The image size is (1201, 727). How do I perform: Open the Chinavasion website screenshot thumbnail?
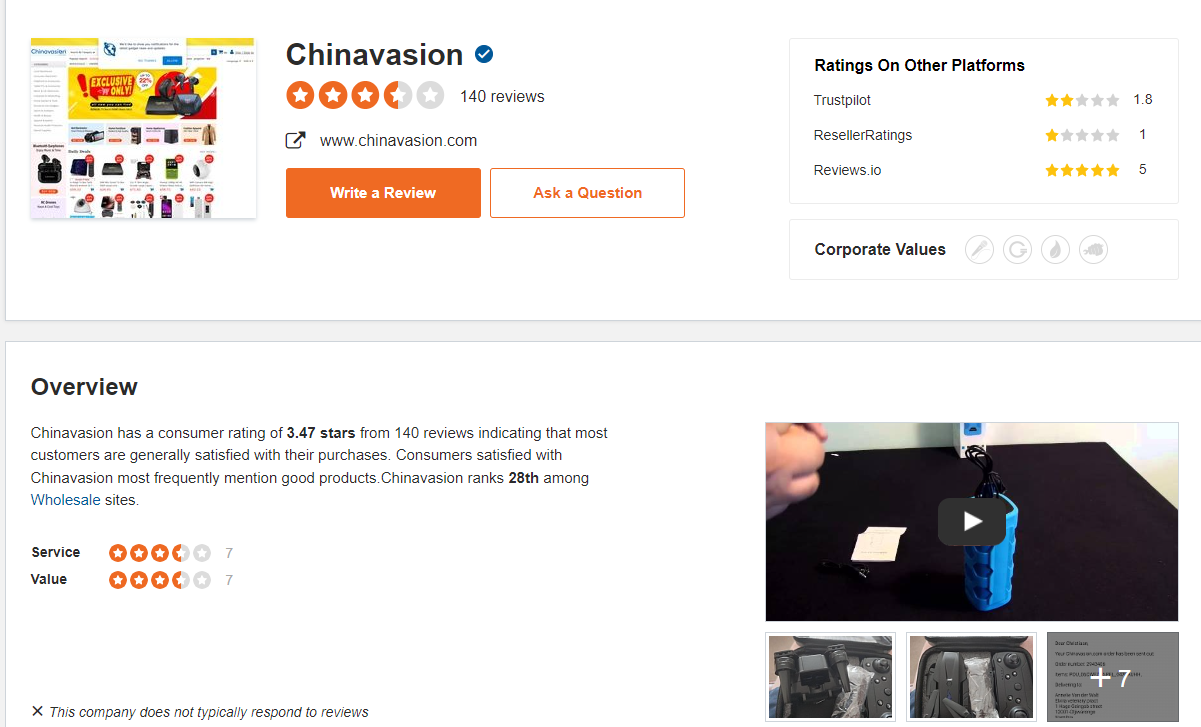(143, 128)
